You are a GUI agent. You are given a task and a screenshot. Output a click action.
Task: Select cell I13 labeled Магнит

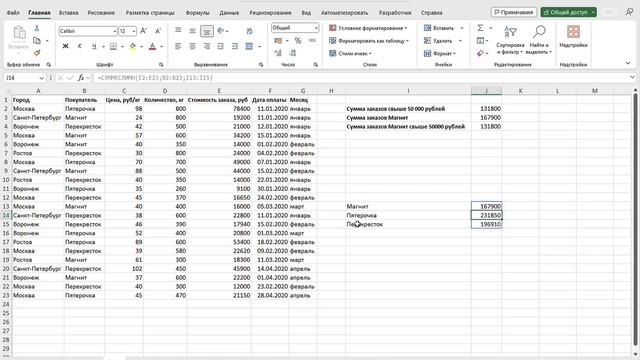[408, 207]
